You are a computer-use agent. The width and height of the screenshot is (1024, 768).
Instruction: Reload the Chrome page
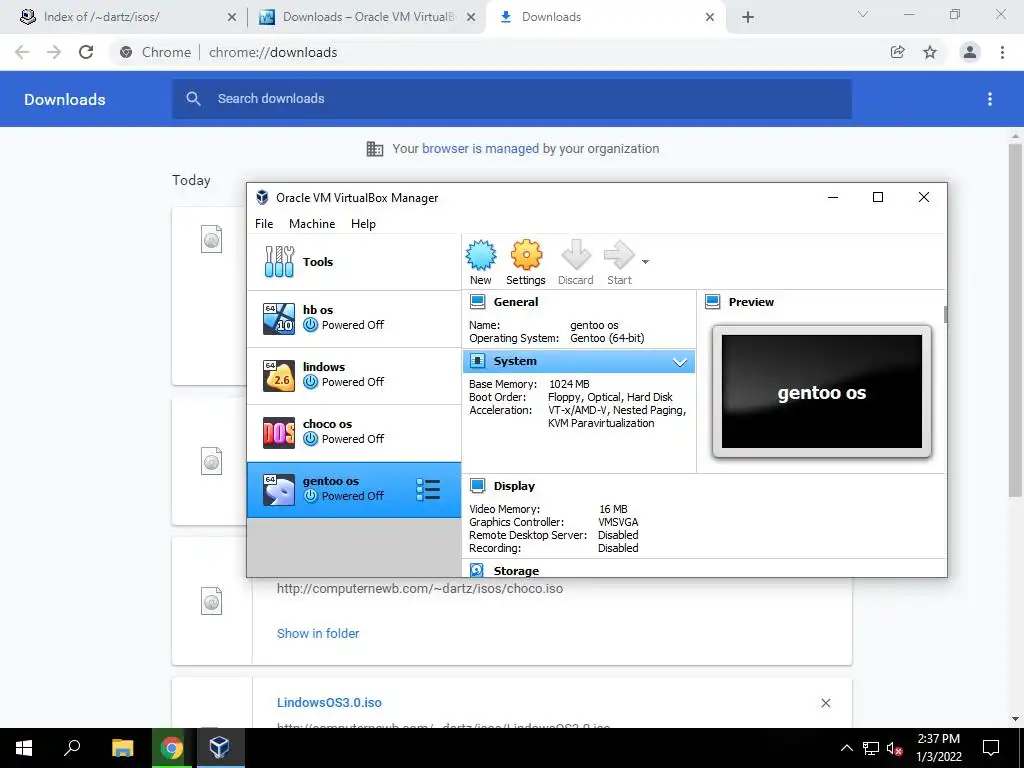(x=86, y=52)
